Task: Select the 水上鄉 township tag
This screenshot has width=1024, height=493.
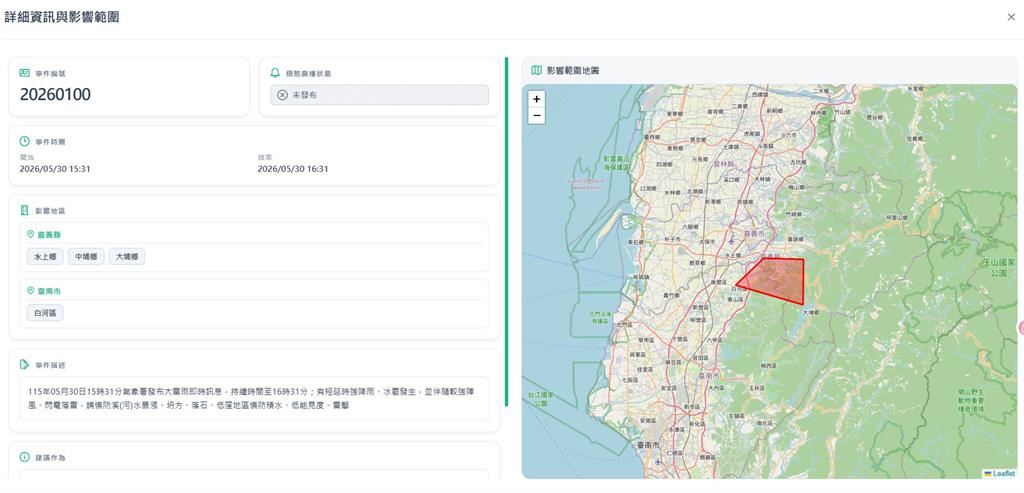Action: click(x=45, y=257)
